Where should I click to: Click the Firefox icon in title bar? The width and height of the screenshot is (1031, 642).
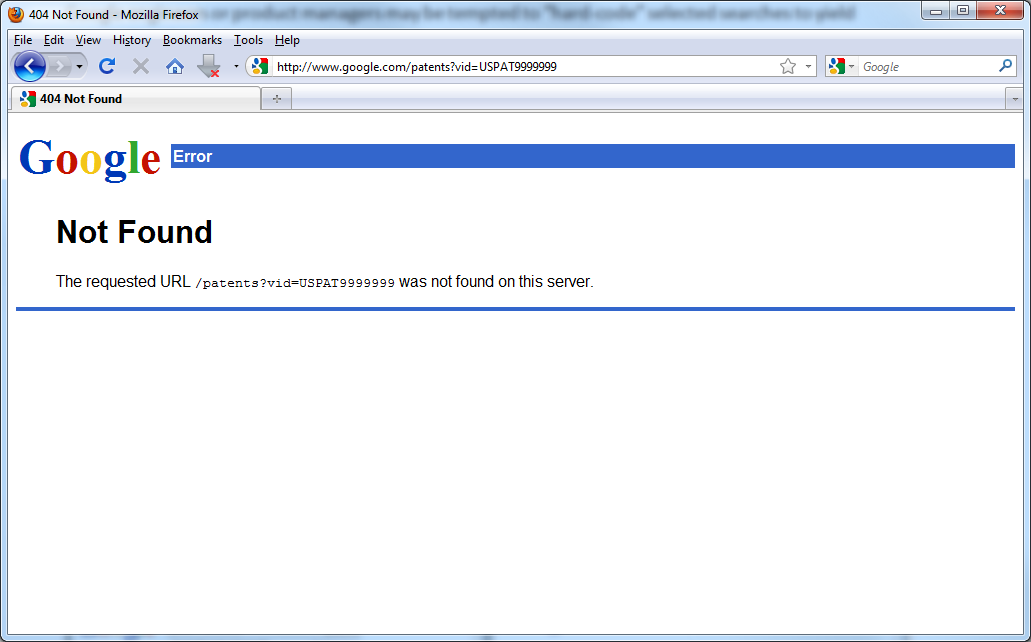point(16,14)
